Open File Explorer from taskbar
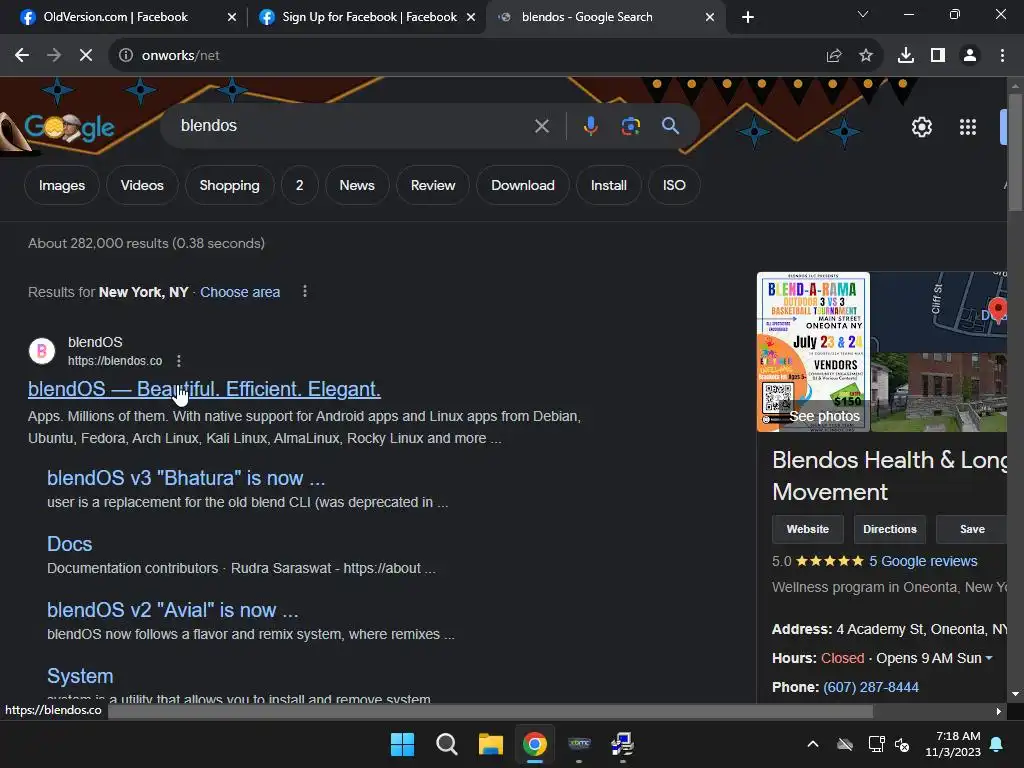The width and height of the screenshot is (1024, 768). click(490, 744)
